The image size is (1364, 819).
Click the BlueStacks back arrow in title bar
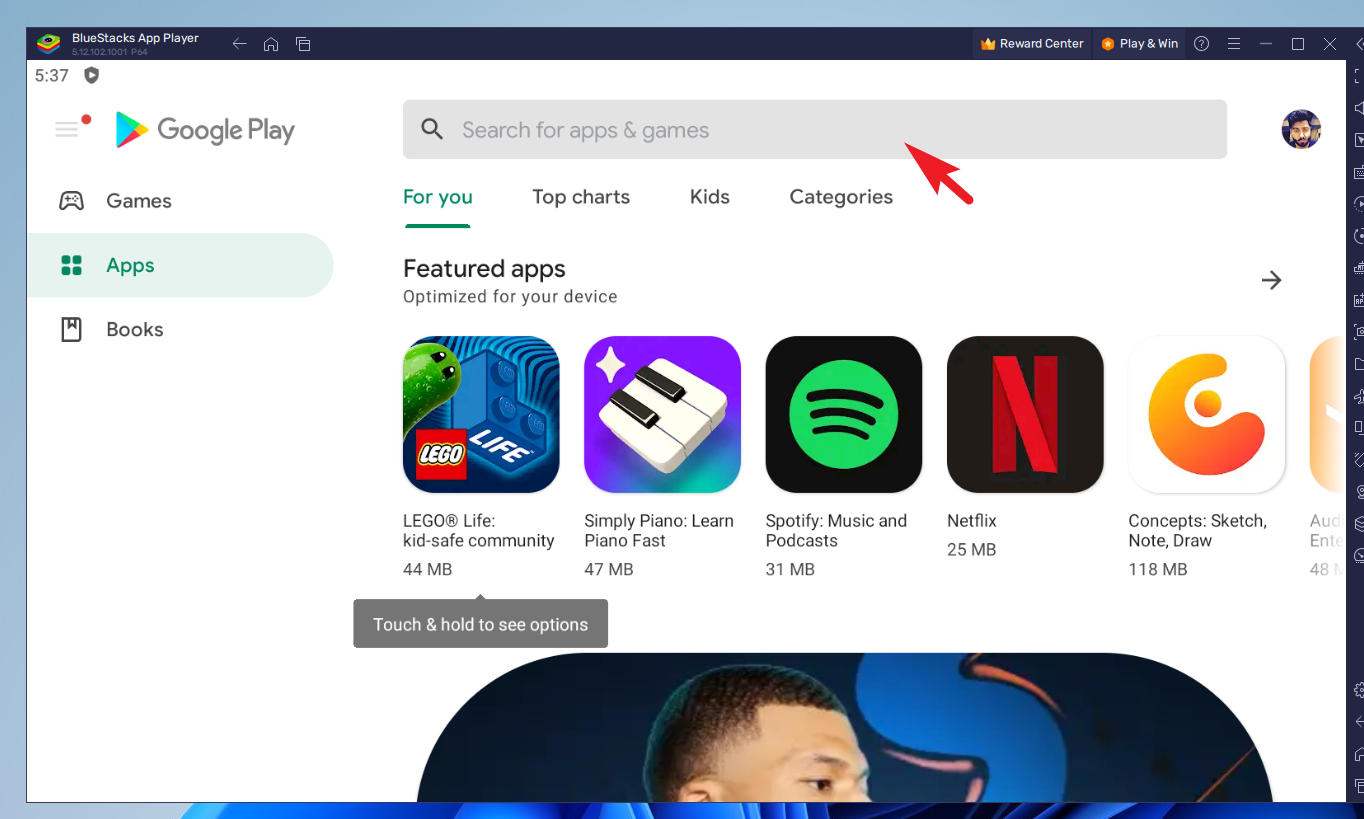point(239,44)
